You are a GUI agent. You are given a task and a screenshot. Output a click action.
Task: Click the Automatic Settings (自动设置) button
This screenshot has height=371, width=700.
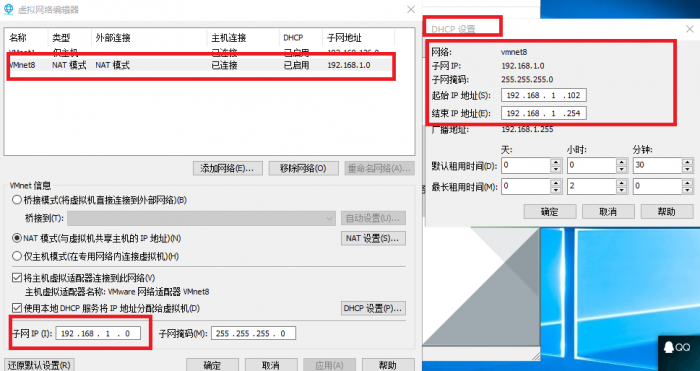[x=373, y=218]
